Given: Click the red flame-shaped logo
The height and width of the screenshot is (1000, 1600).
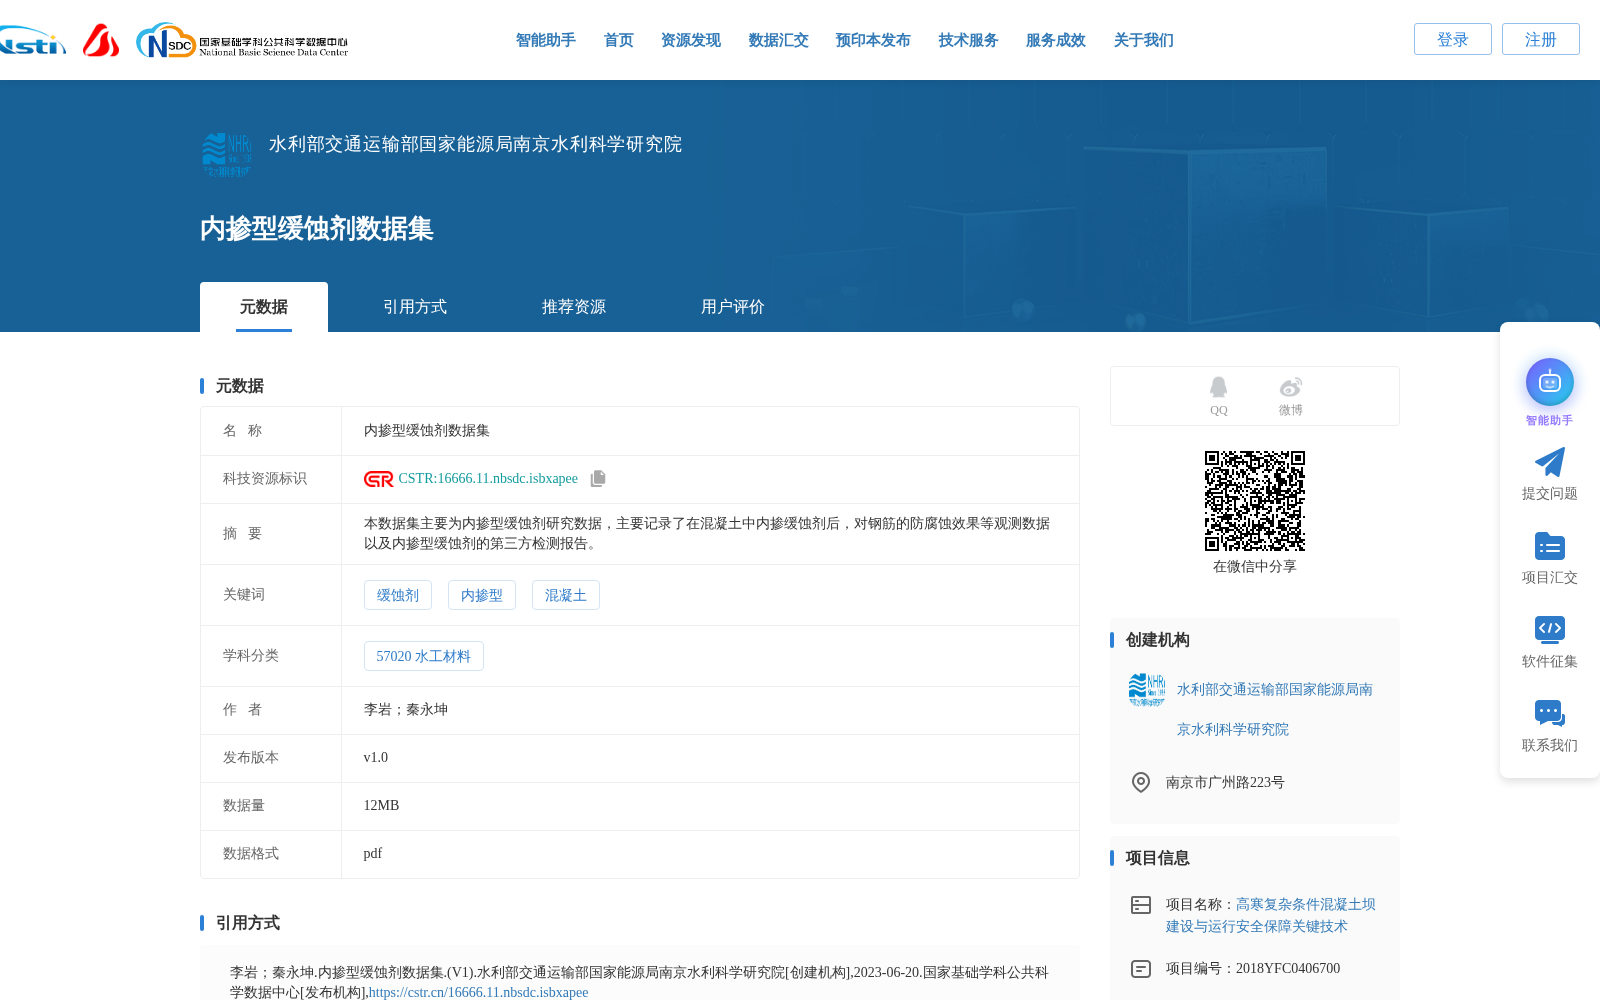Looking at the screenshot, I should pos(101,41).
